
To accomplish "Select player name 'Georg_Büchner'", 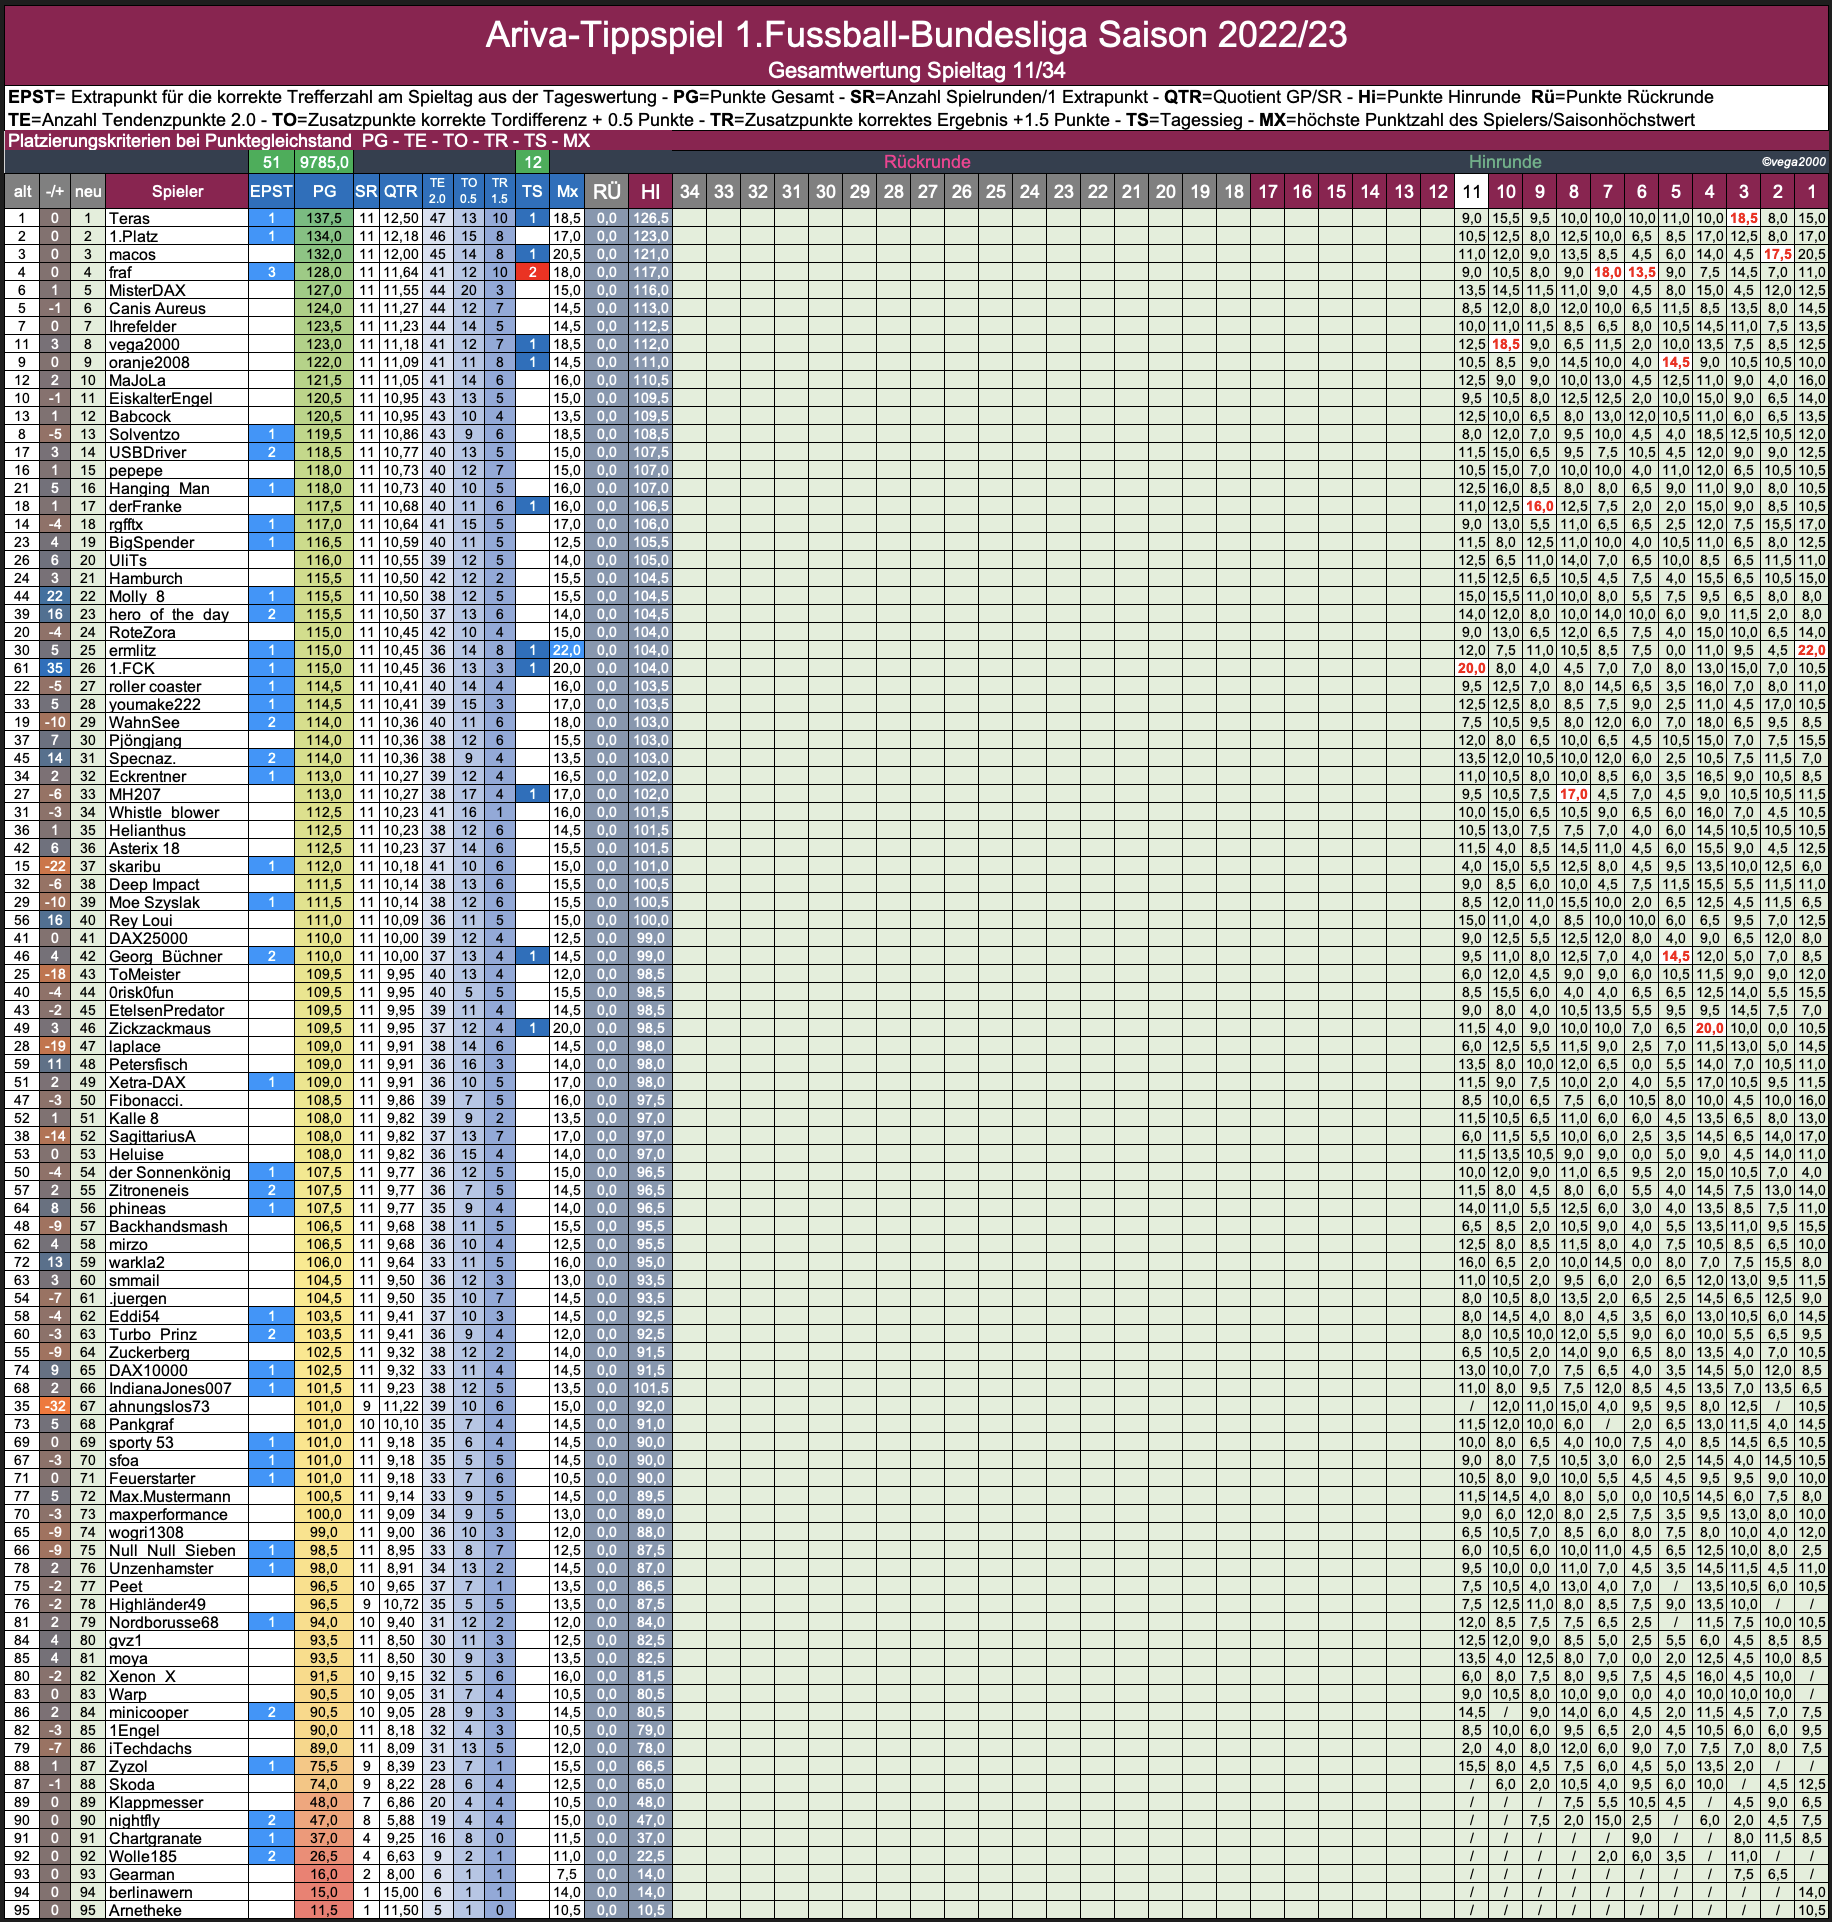I will click(x=166, y=956).
